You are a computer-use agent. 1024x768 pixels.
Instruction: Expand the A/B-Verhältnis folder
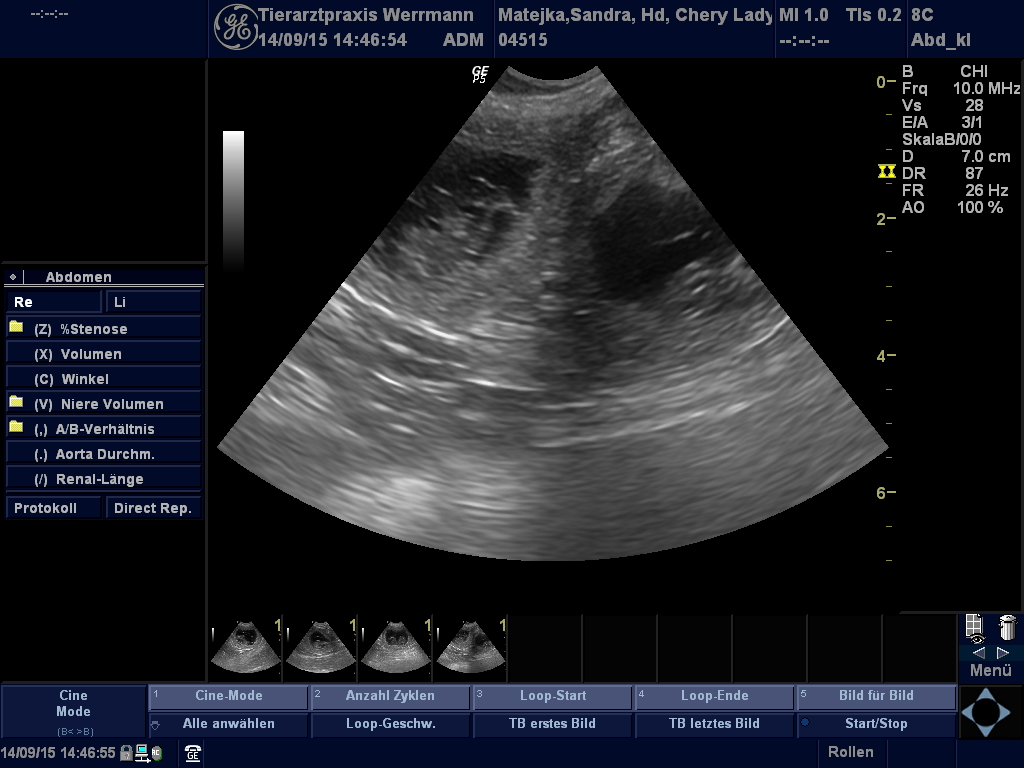pos(16,428)
